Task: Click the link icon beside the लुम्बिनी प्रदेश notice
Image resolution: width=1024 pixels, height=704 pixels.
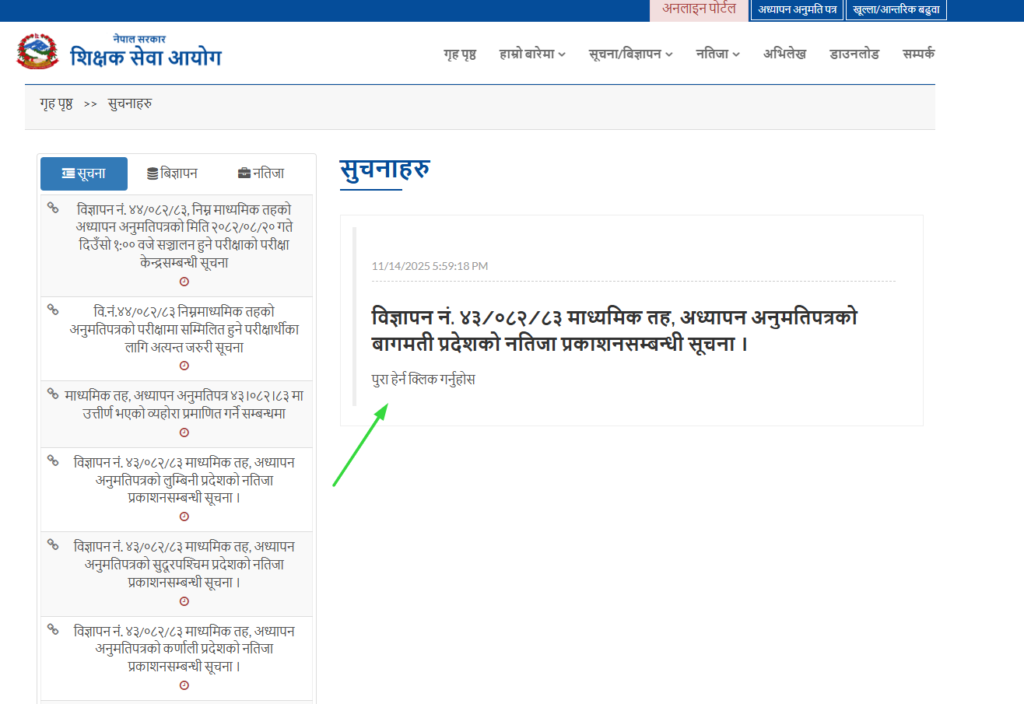Action: [x=53, y=460]
